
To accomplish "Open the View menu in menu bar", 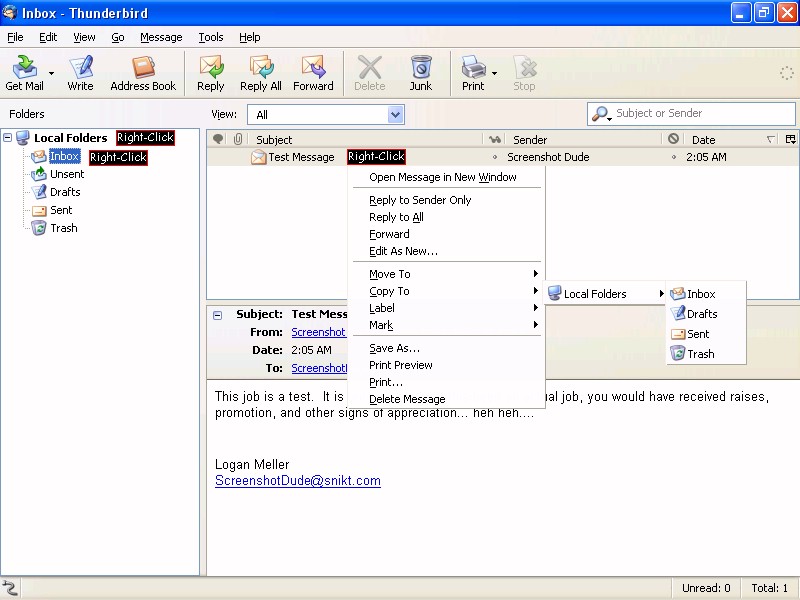I will (x=84, y=37).
